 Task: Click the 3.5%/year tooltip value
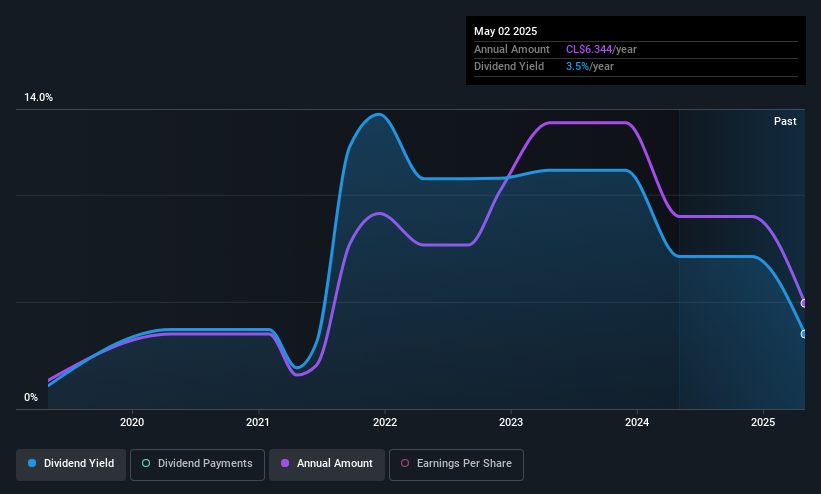point(590,67)
